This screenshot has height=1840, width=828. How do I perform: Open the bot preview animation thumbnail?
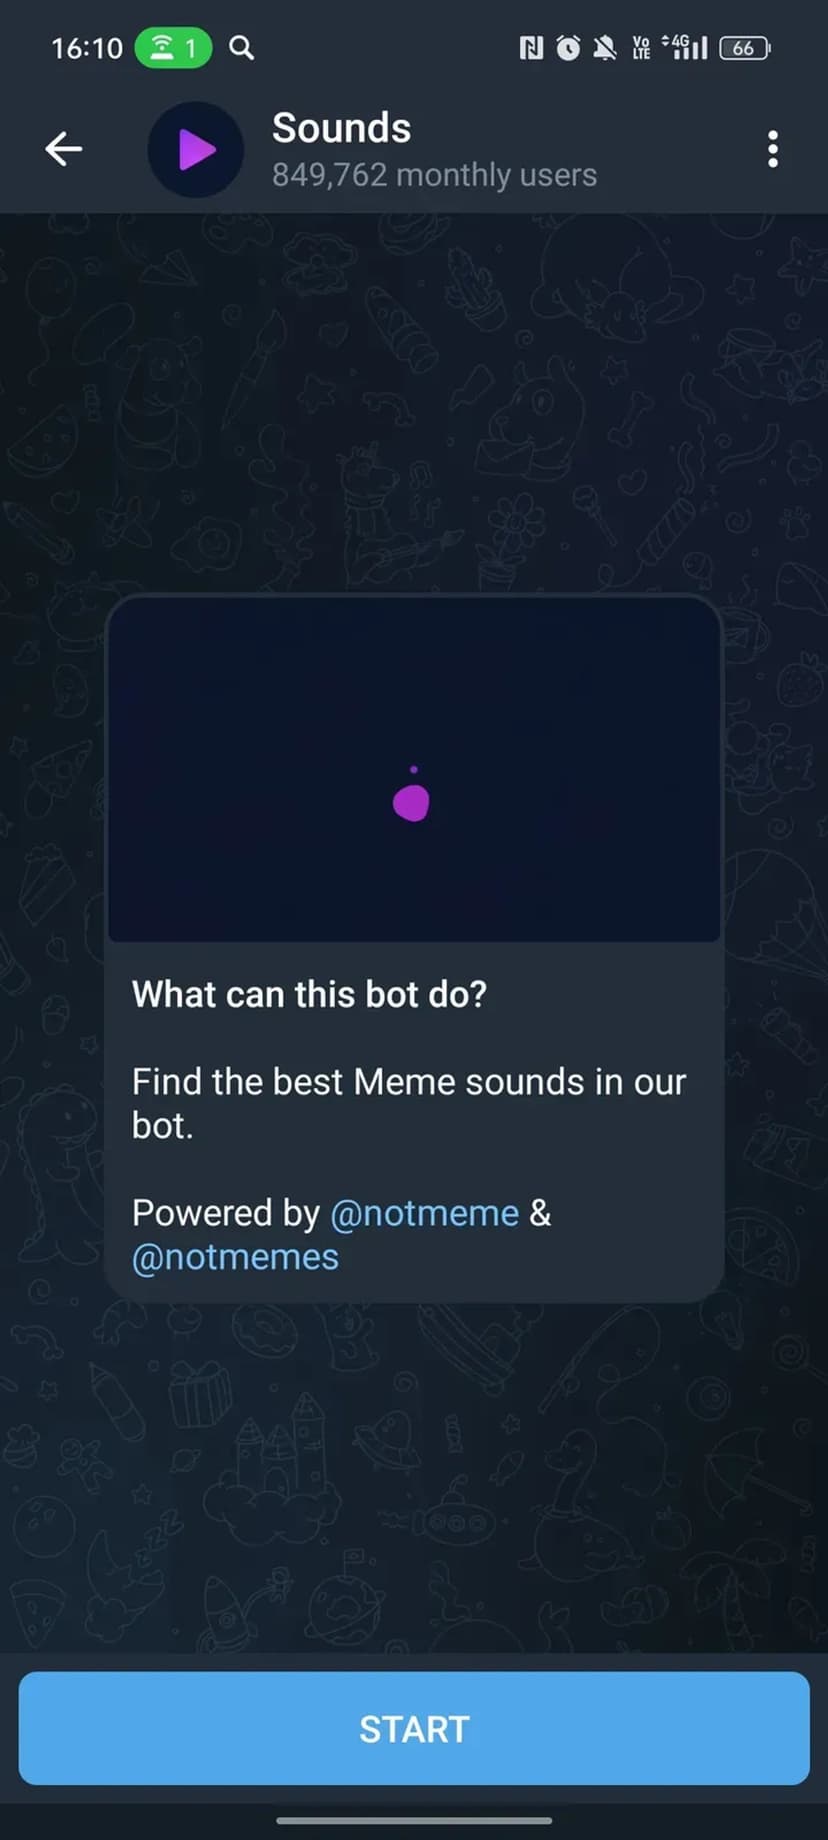[414, 769]
